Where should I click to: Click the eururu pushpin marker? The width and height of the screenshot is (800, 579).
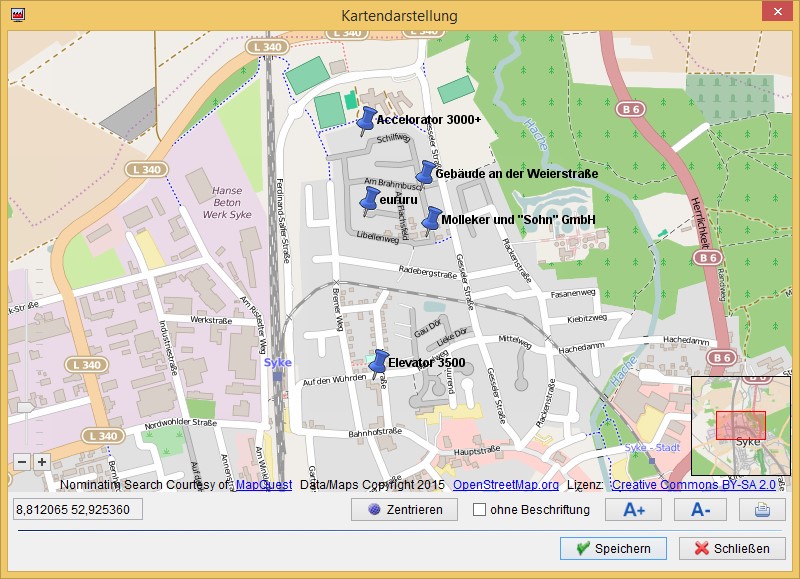click(x=369, y=201)
